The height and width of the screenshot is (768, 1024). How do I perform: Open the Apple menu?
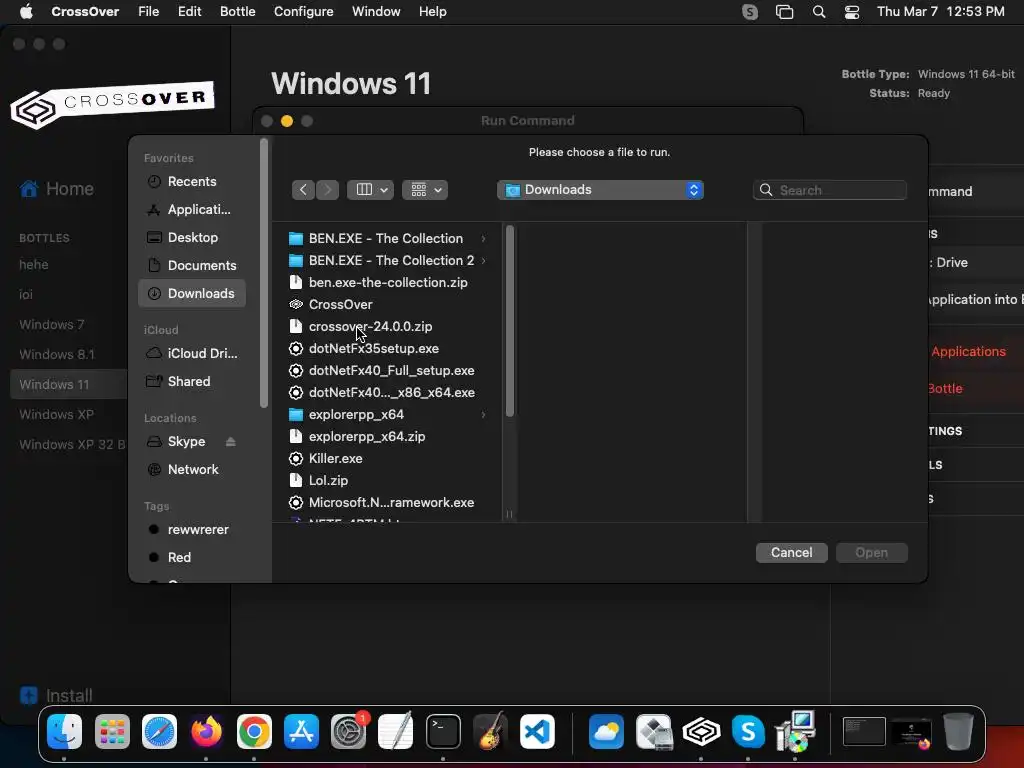(x=26, y=12)
